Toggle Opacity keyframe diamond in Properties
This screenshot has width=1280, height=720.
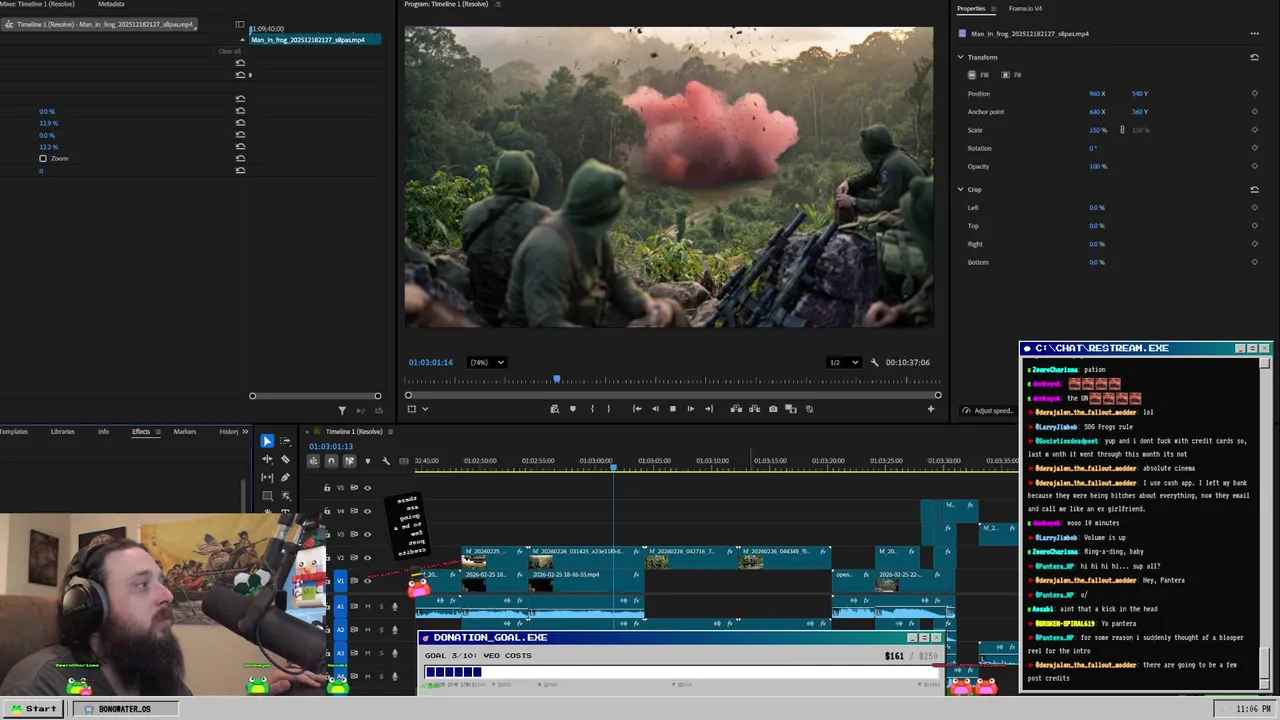1254,166
